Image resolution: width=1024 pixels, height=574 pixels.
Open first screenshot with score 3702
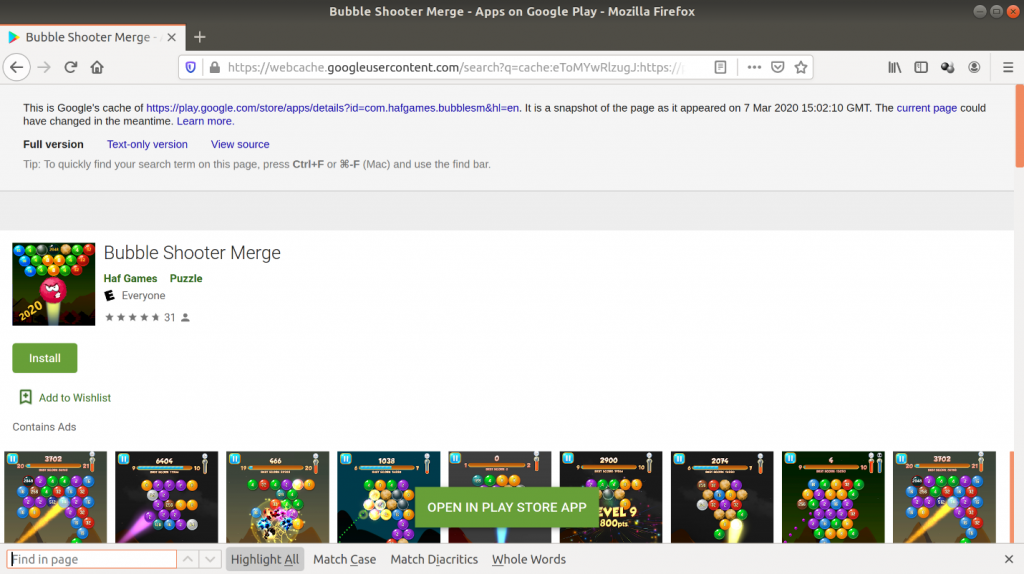point(56,497)
